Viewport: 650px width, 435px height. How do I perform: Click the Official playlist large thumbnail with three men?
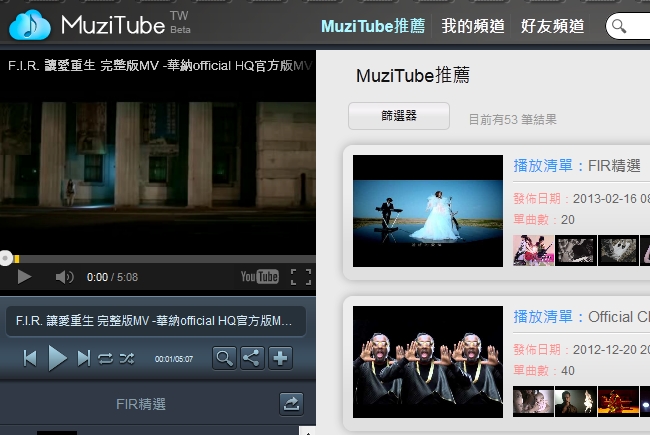pos(428,362)
